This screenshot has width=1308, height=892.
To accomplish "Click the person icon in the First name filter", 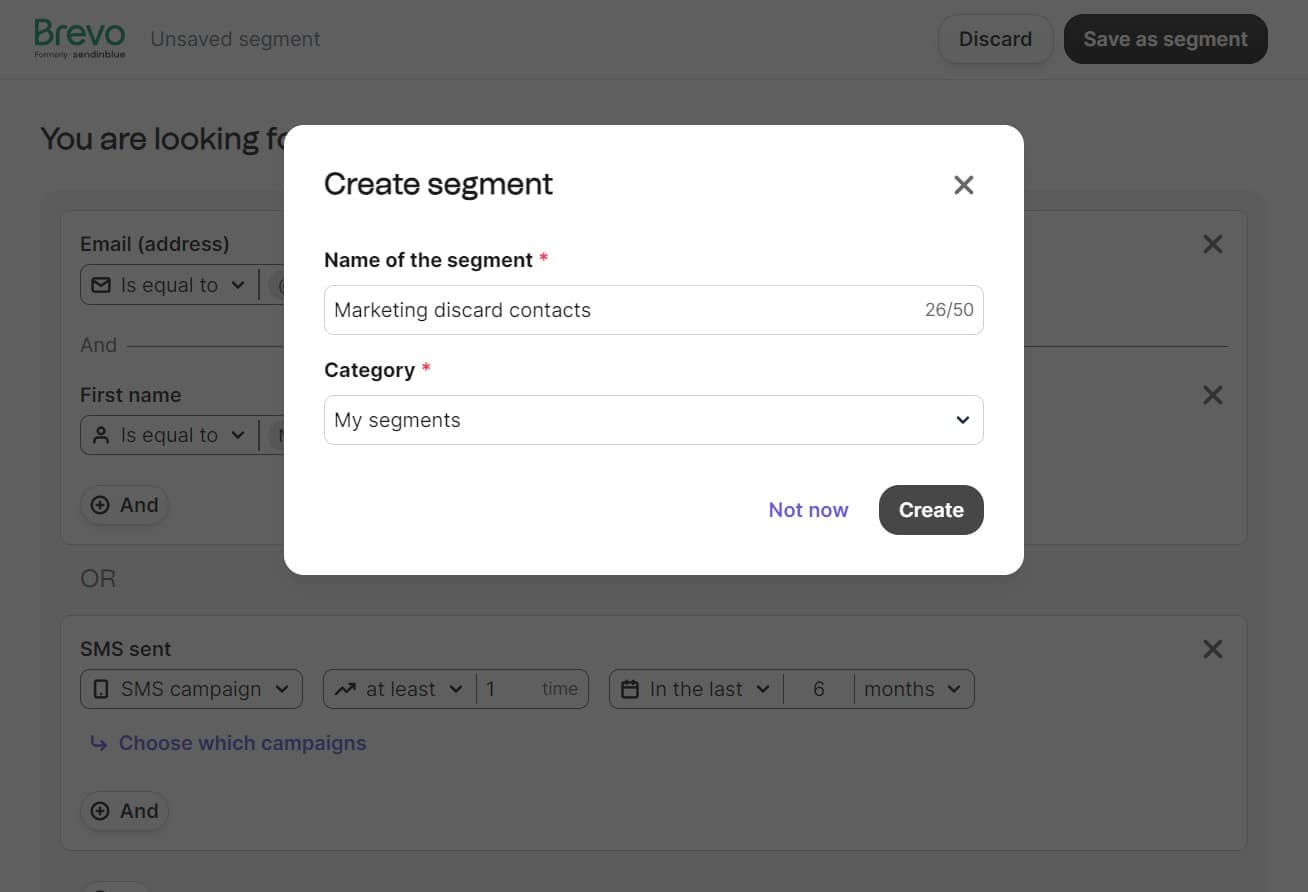I will tap(101, 435).
